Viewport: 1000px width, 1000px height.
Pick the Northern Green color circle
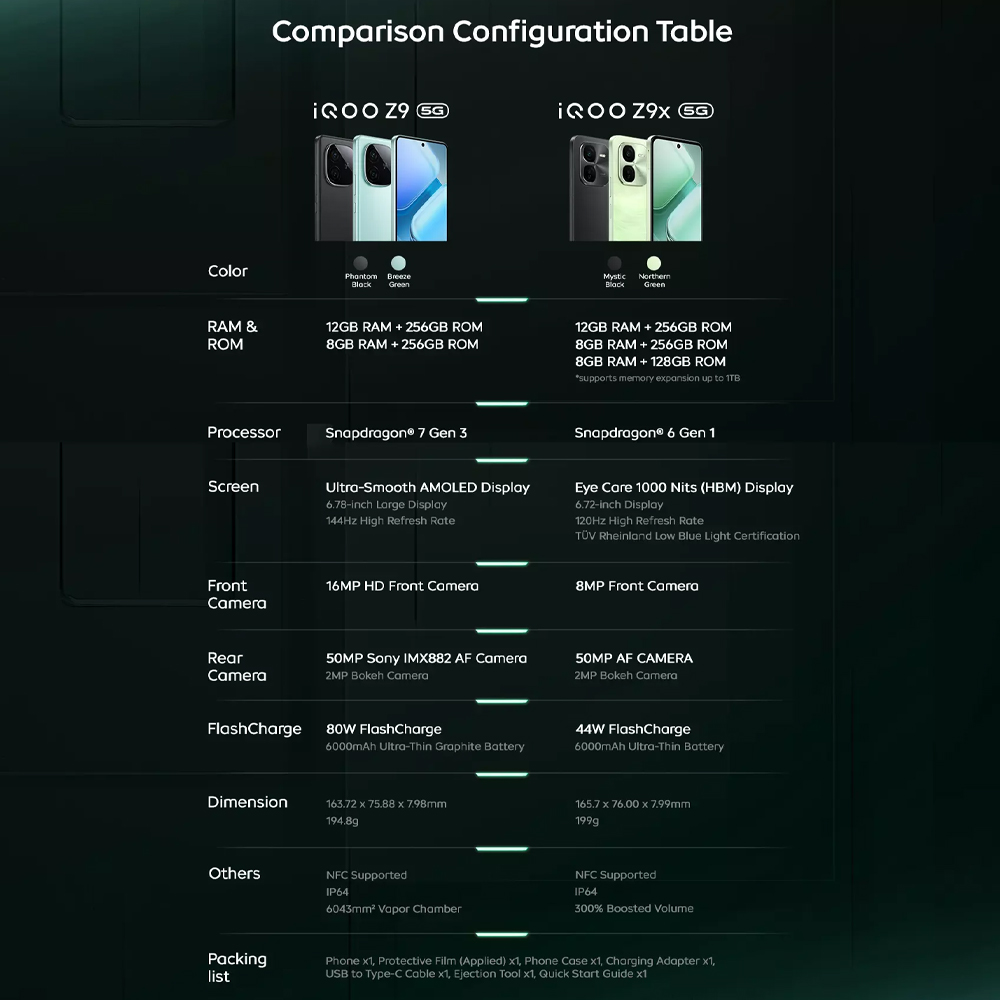(654, 263)
